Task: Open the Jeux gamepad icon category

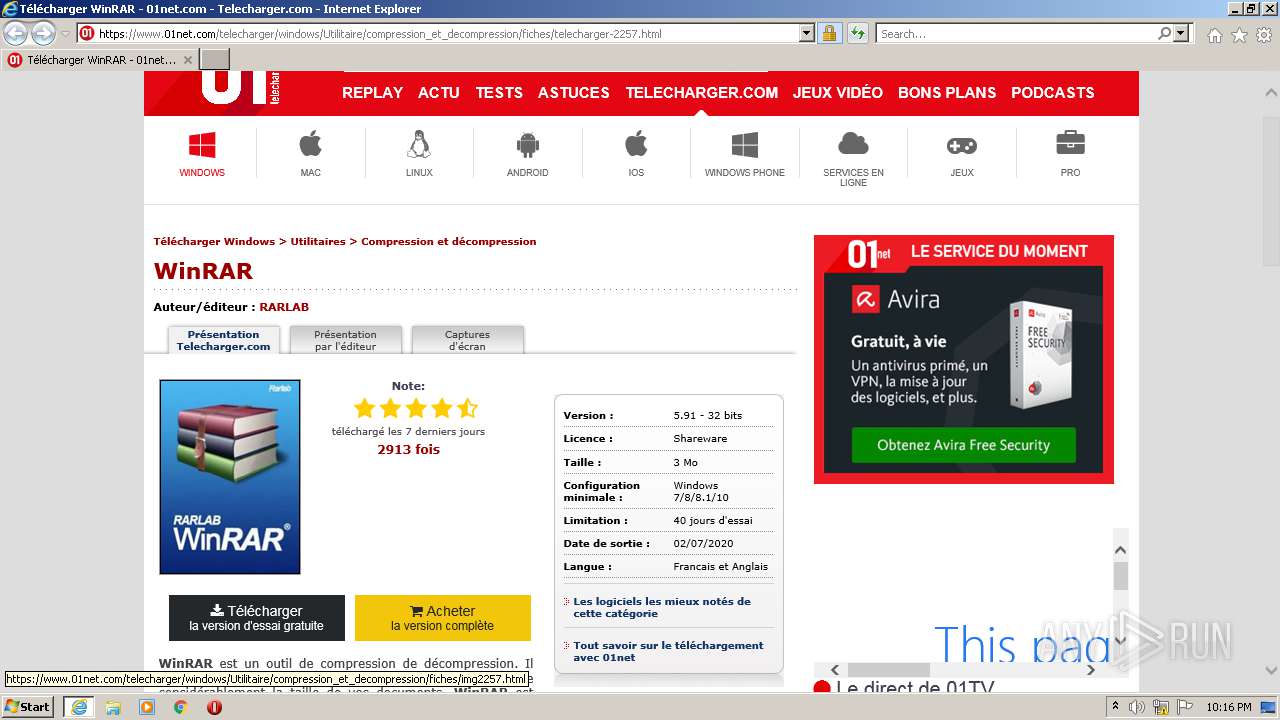Action: click(962, 146)
